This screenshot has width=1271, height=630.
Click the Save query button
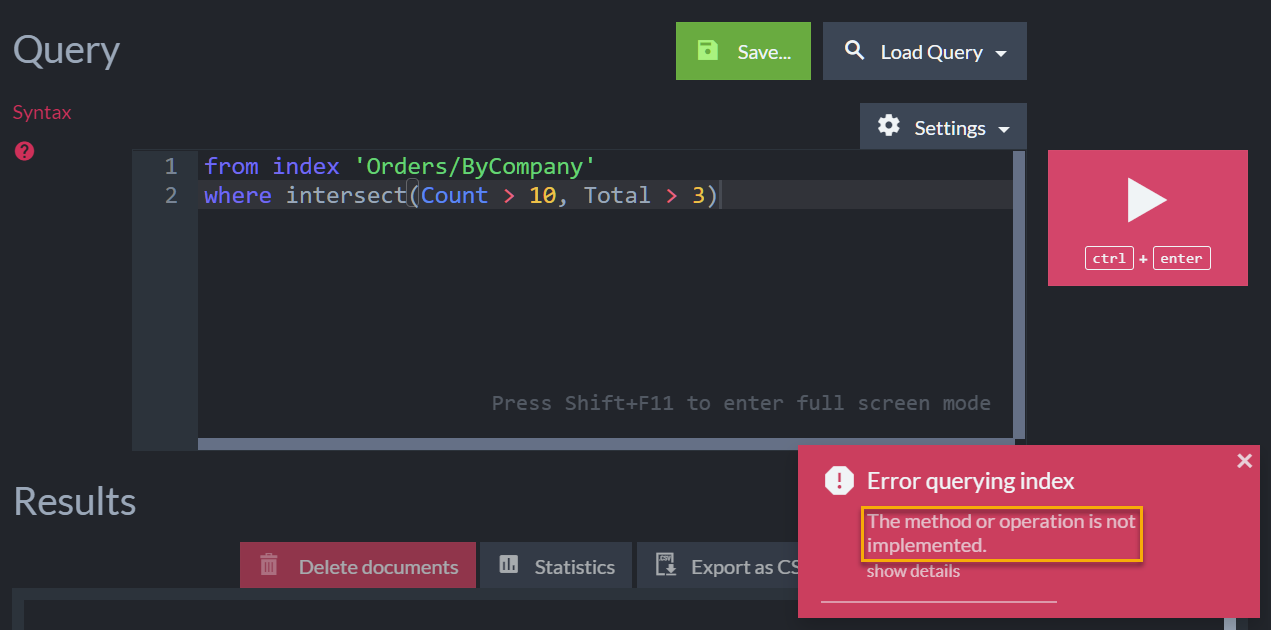743,51
